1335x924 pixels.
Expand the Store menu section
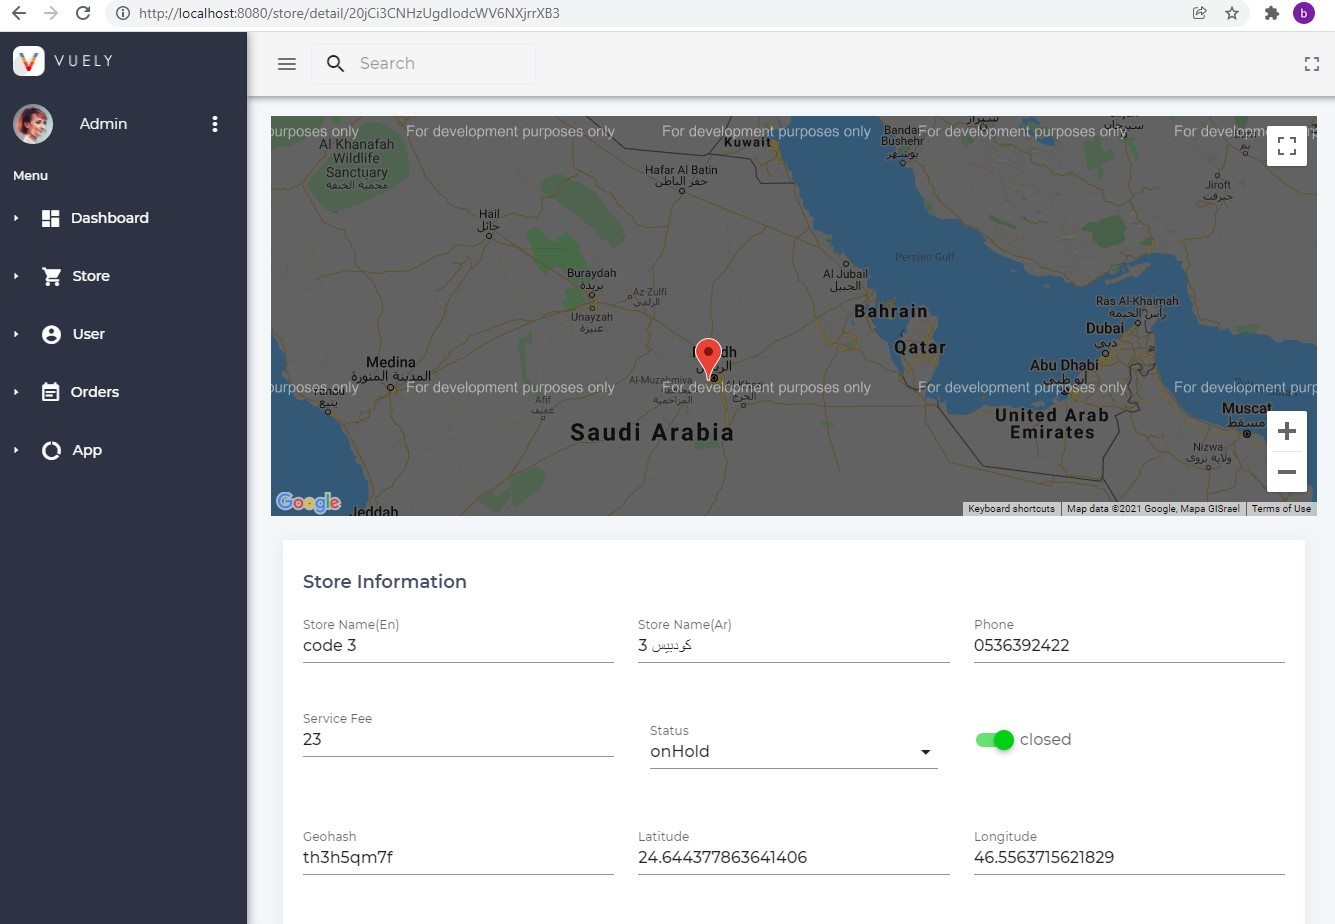(15, 275)
